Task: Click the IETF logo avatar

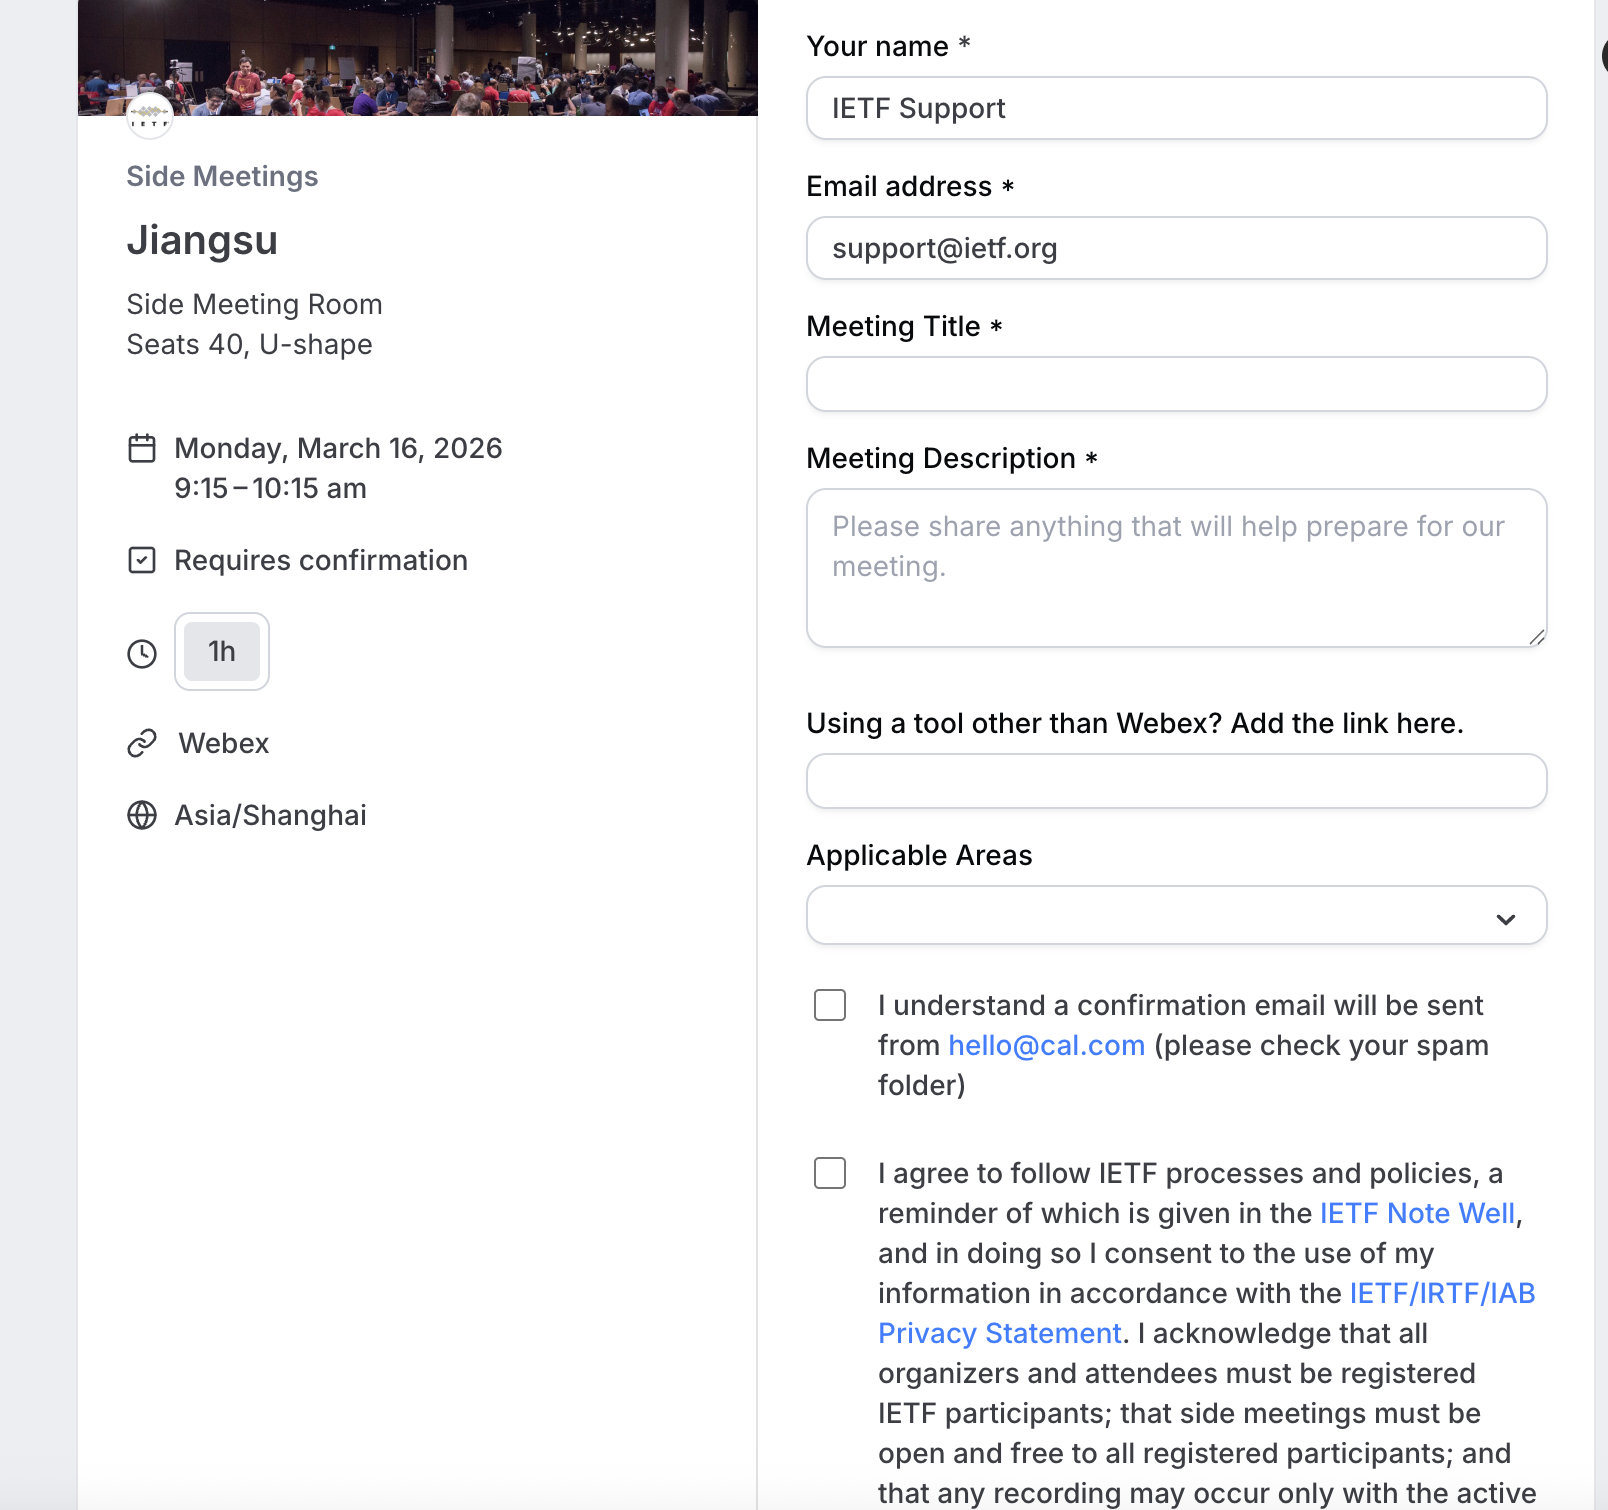Action: click(x=150, y=117)
